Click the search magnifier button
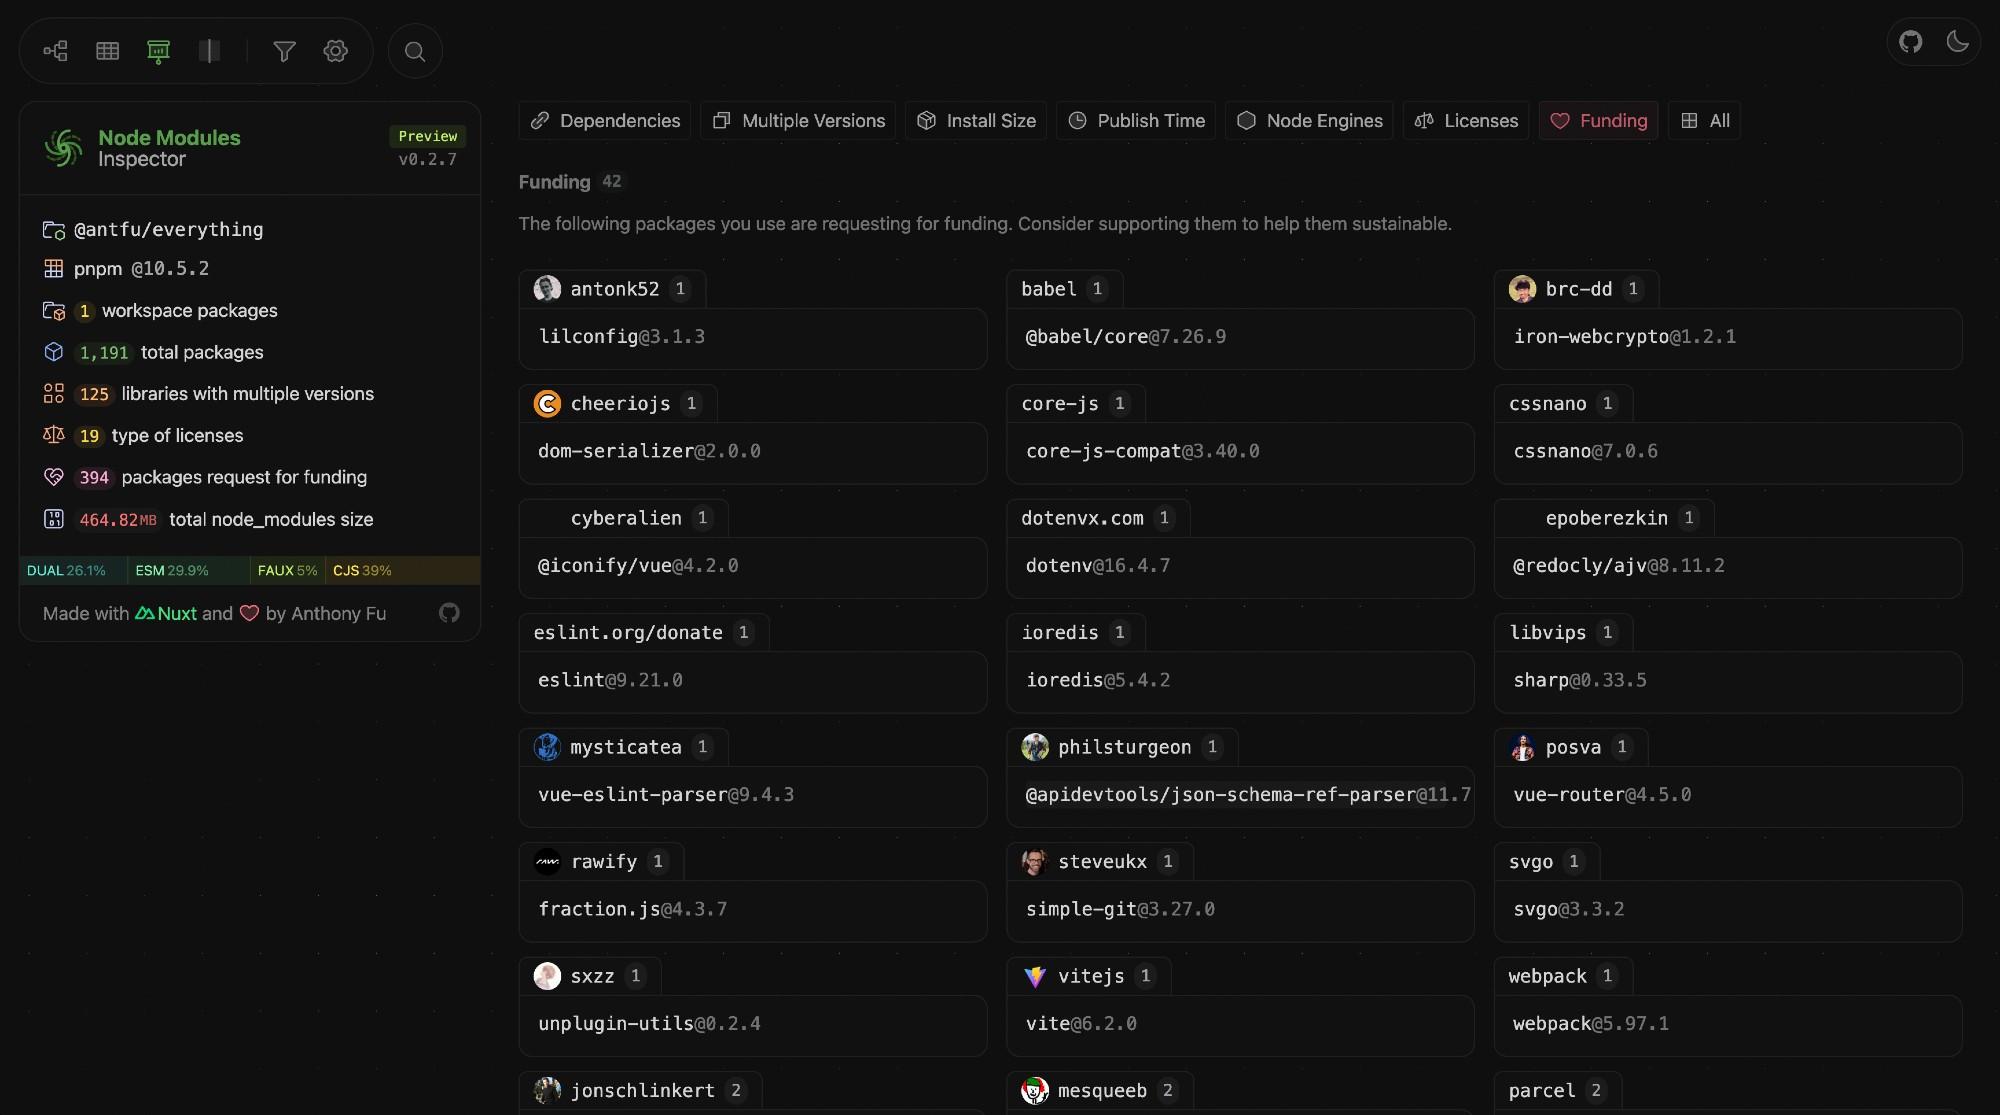The height and width of the screenshot is (1115, 2000). pos(415,51)
